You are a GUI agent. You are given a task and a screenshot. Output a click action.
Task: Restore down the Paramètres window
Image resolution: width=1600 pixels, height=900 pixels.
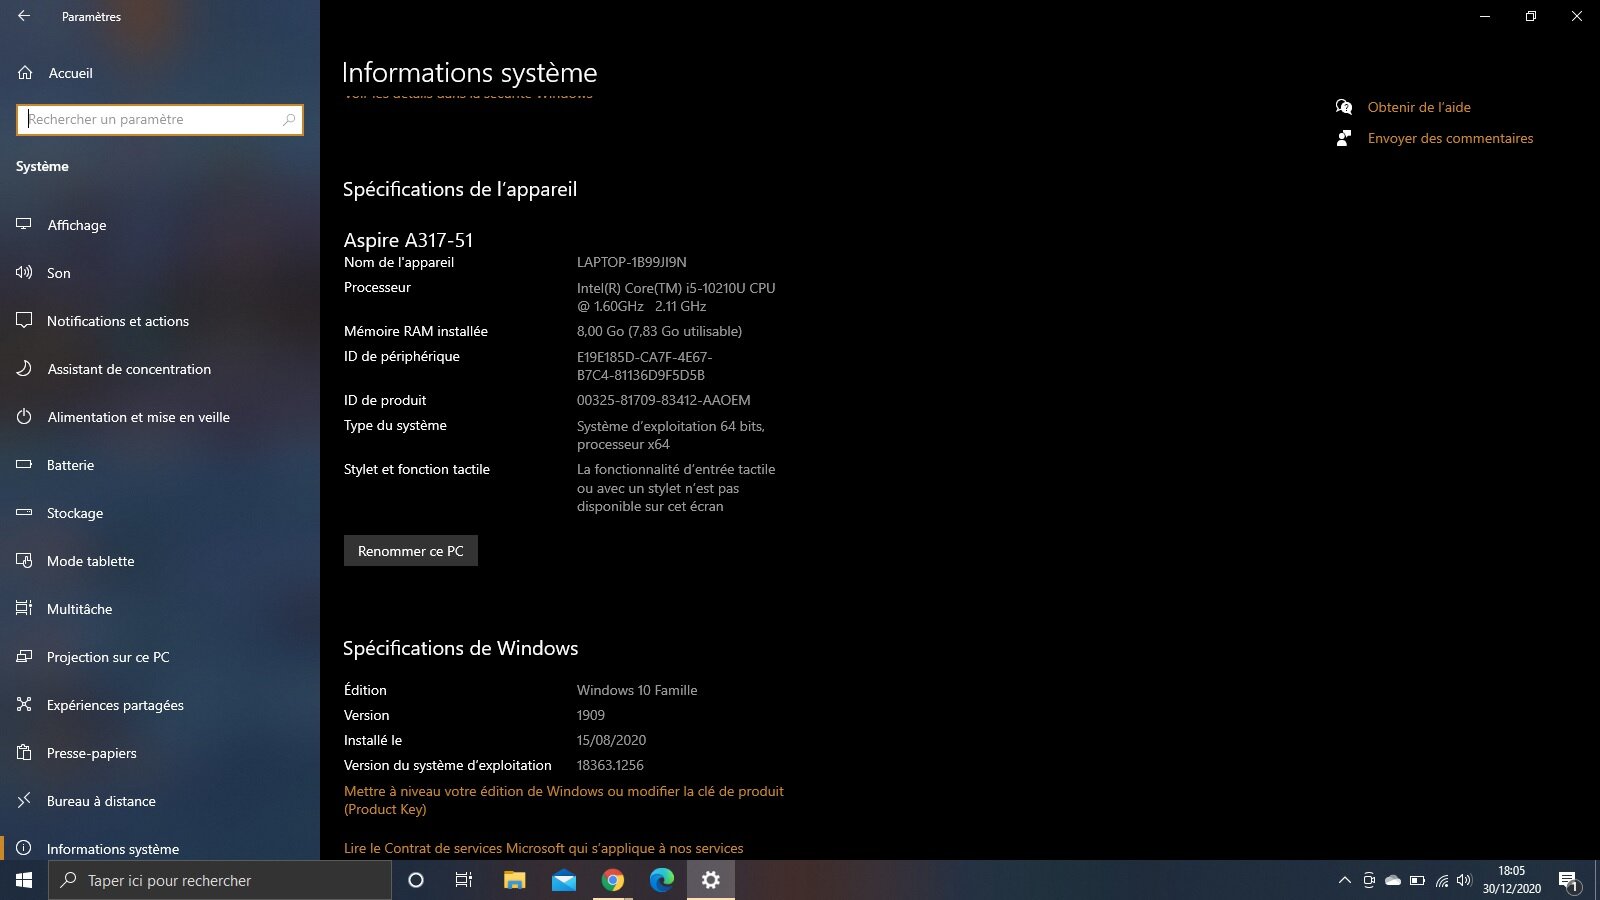(1531, 16)
